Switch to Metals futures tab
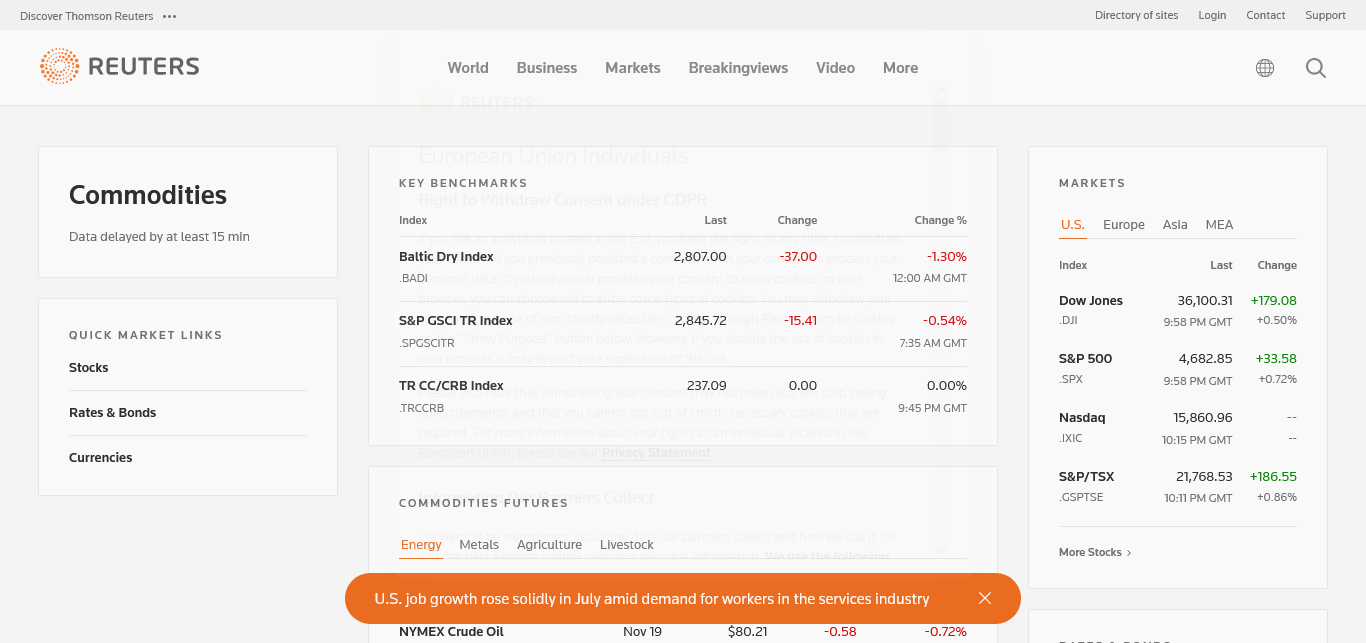 [479, 545]
